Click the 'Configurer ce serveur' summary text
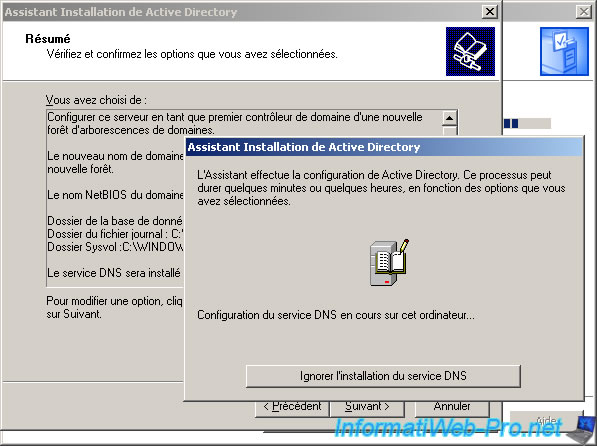Screen dimensions: 597x446 [x=235, y=123]
